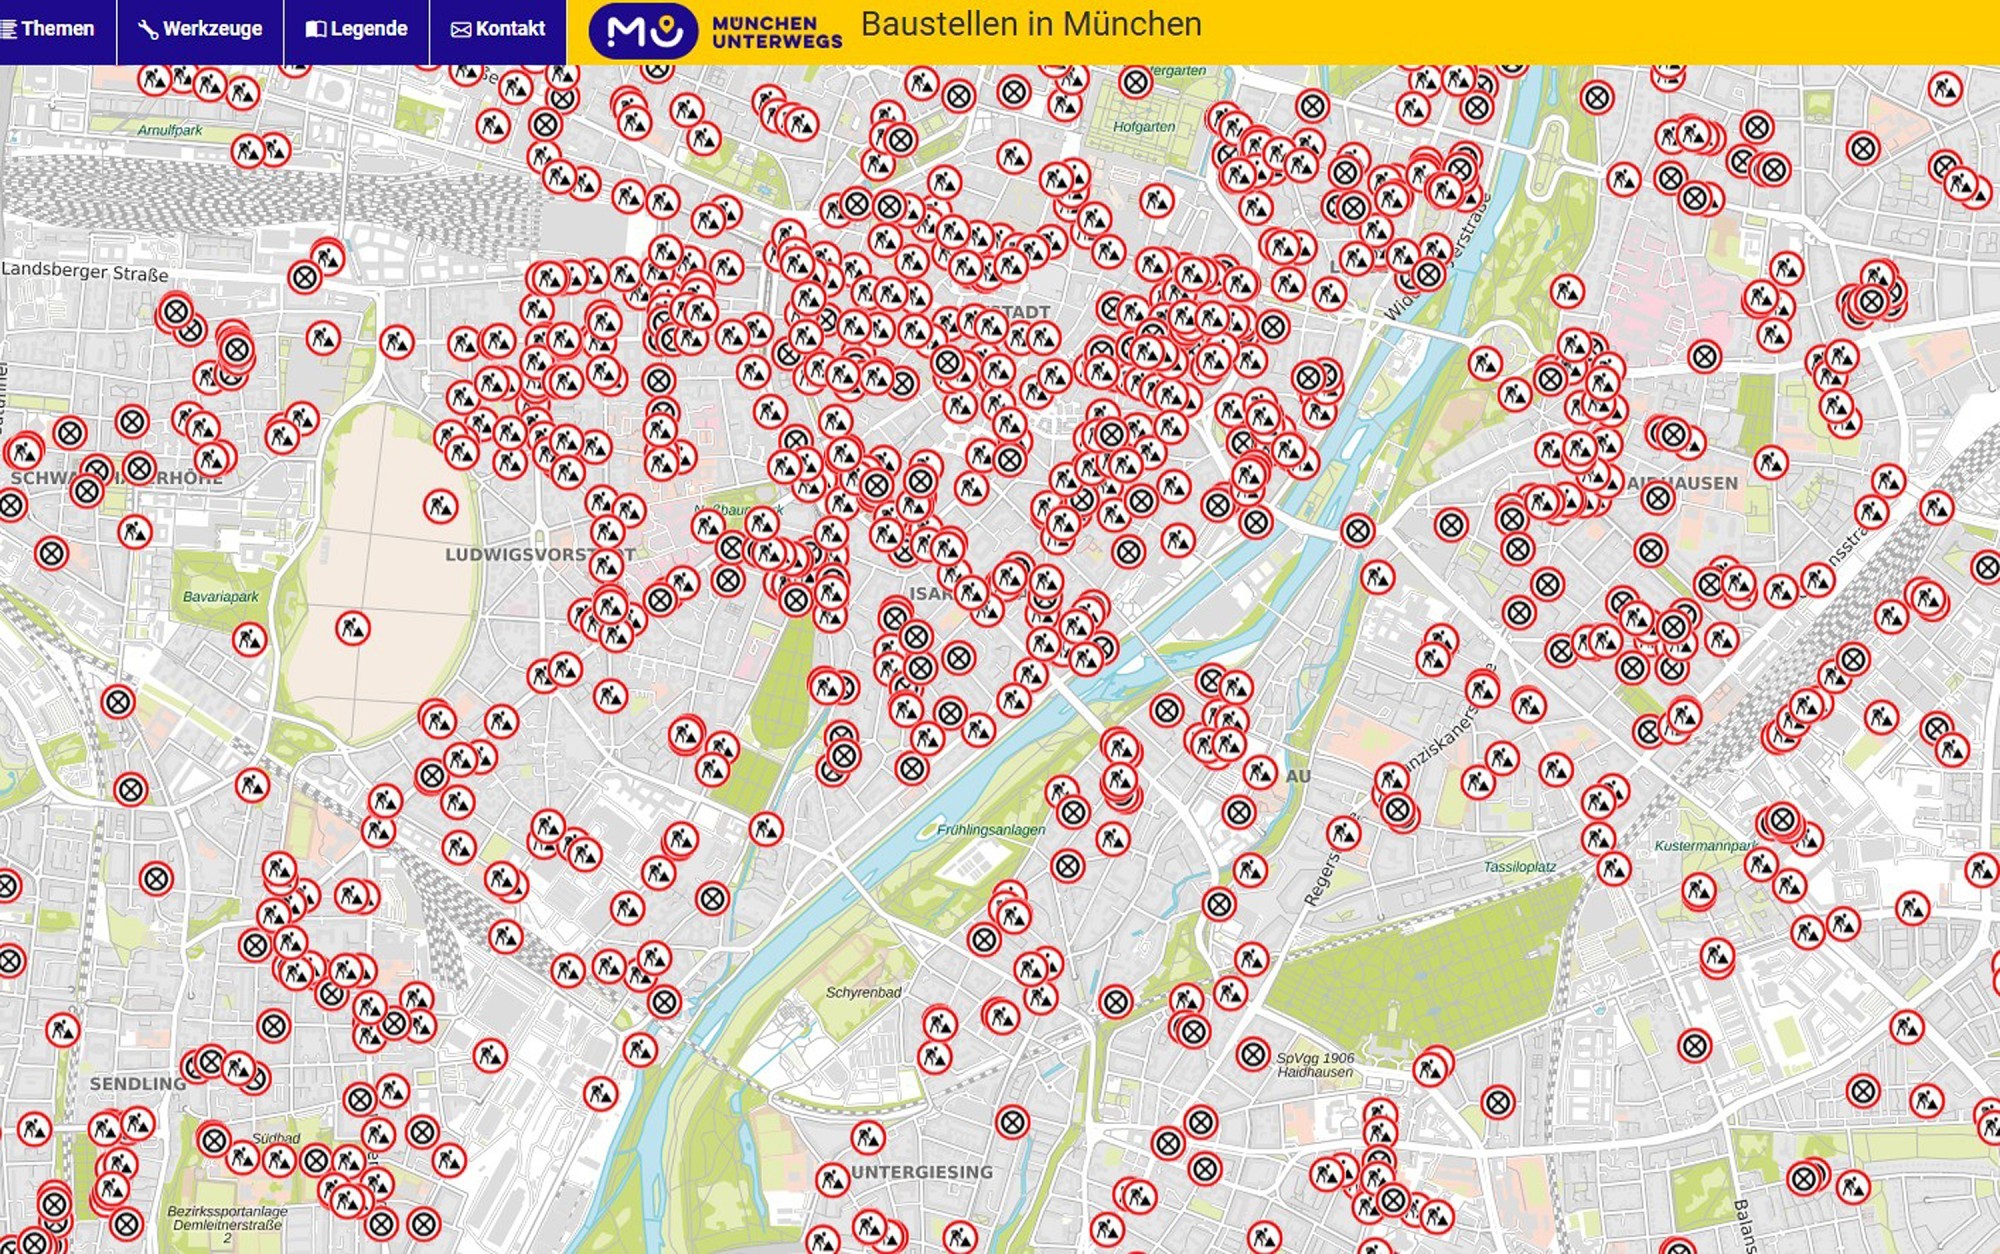
Task: Click the Bavariapark map label
Action: tap(220, 597)
